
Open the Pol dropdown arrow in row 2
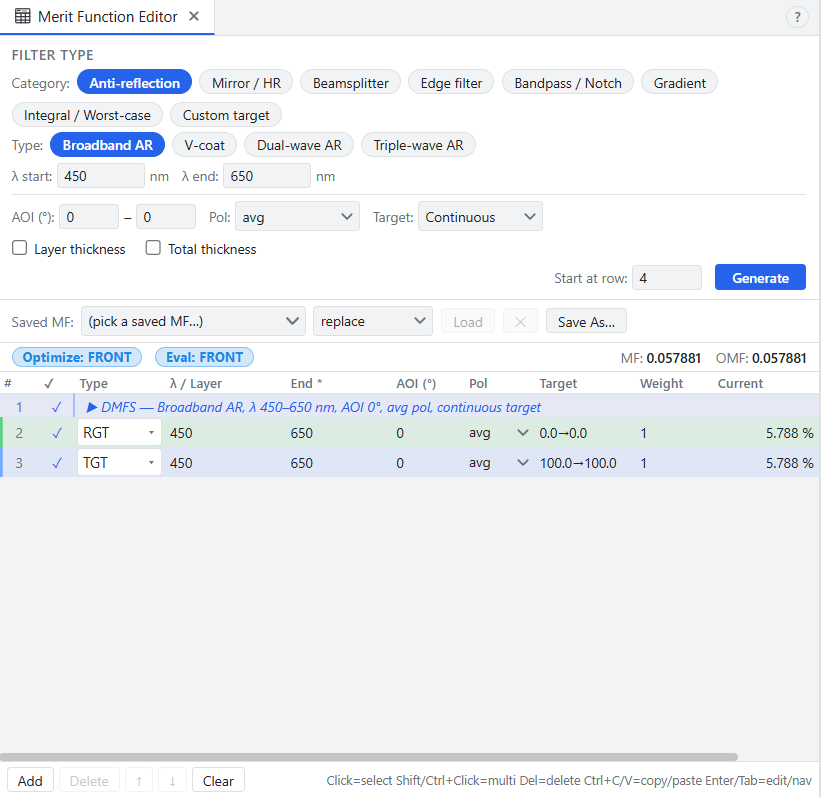click(x=522, y=433)
